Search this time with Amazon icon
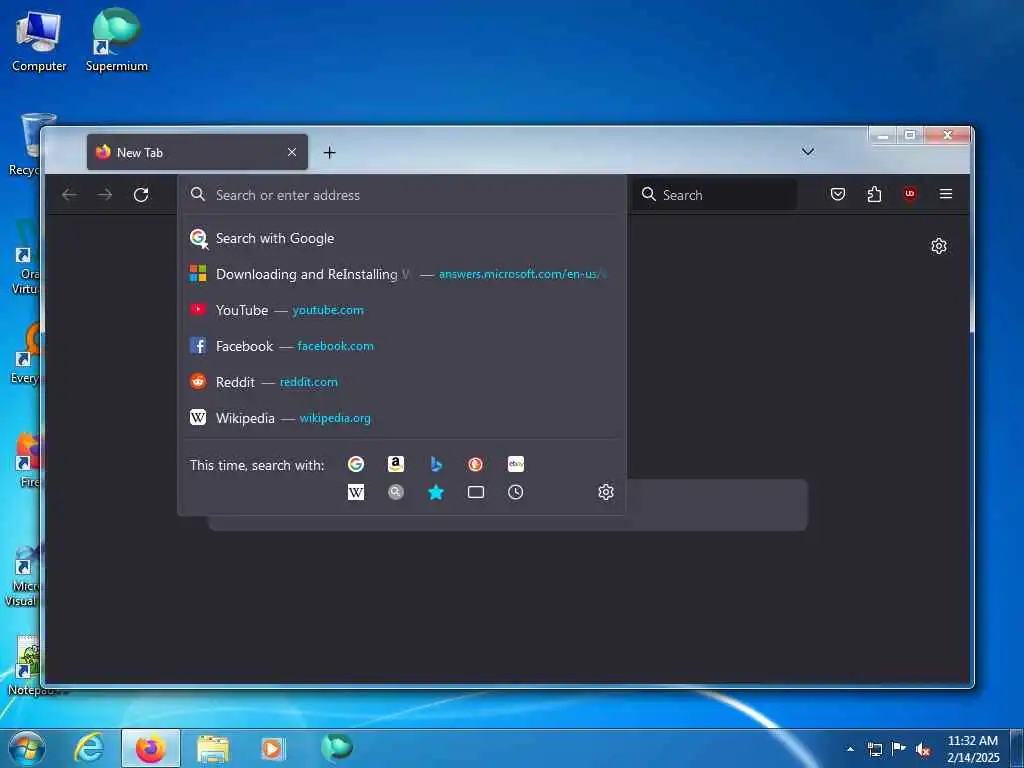 396,464
